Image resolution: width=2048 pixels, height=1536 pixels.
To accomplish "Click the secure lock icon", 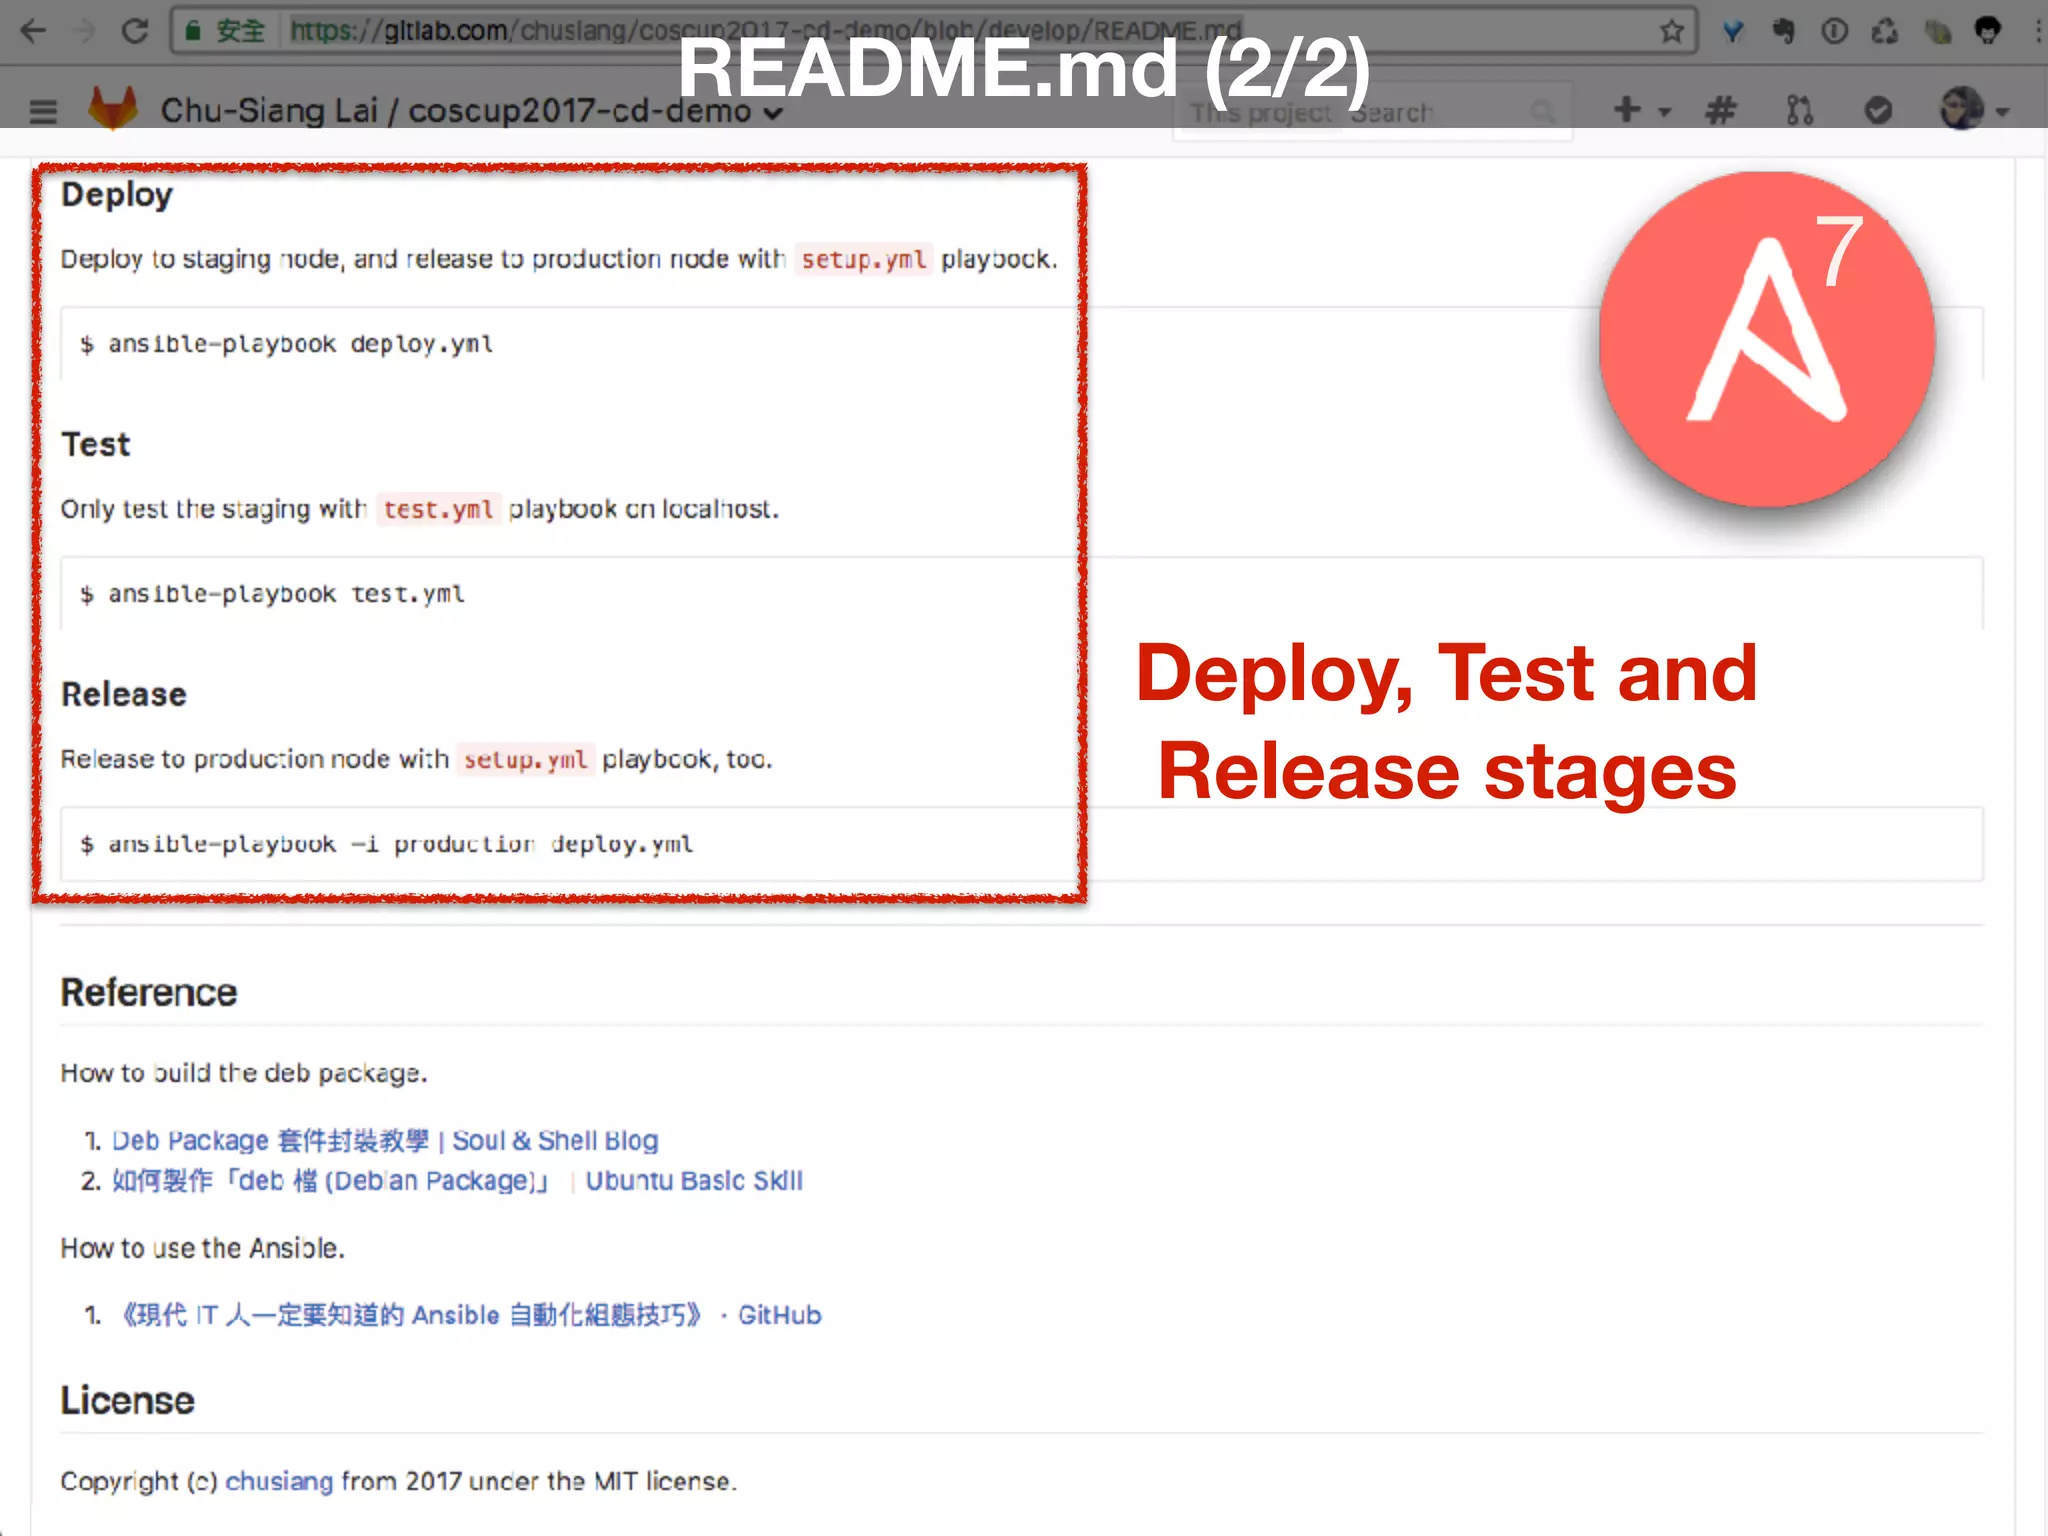I will coord(195,32).
